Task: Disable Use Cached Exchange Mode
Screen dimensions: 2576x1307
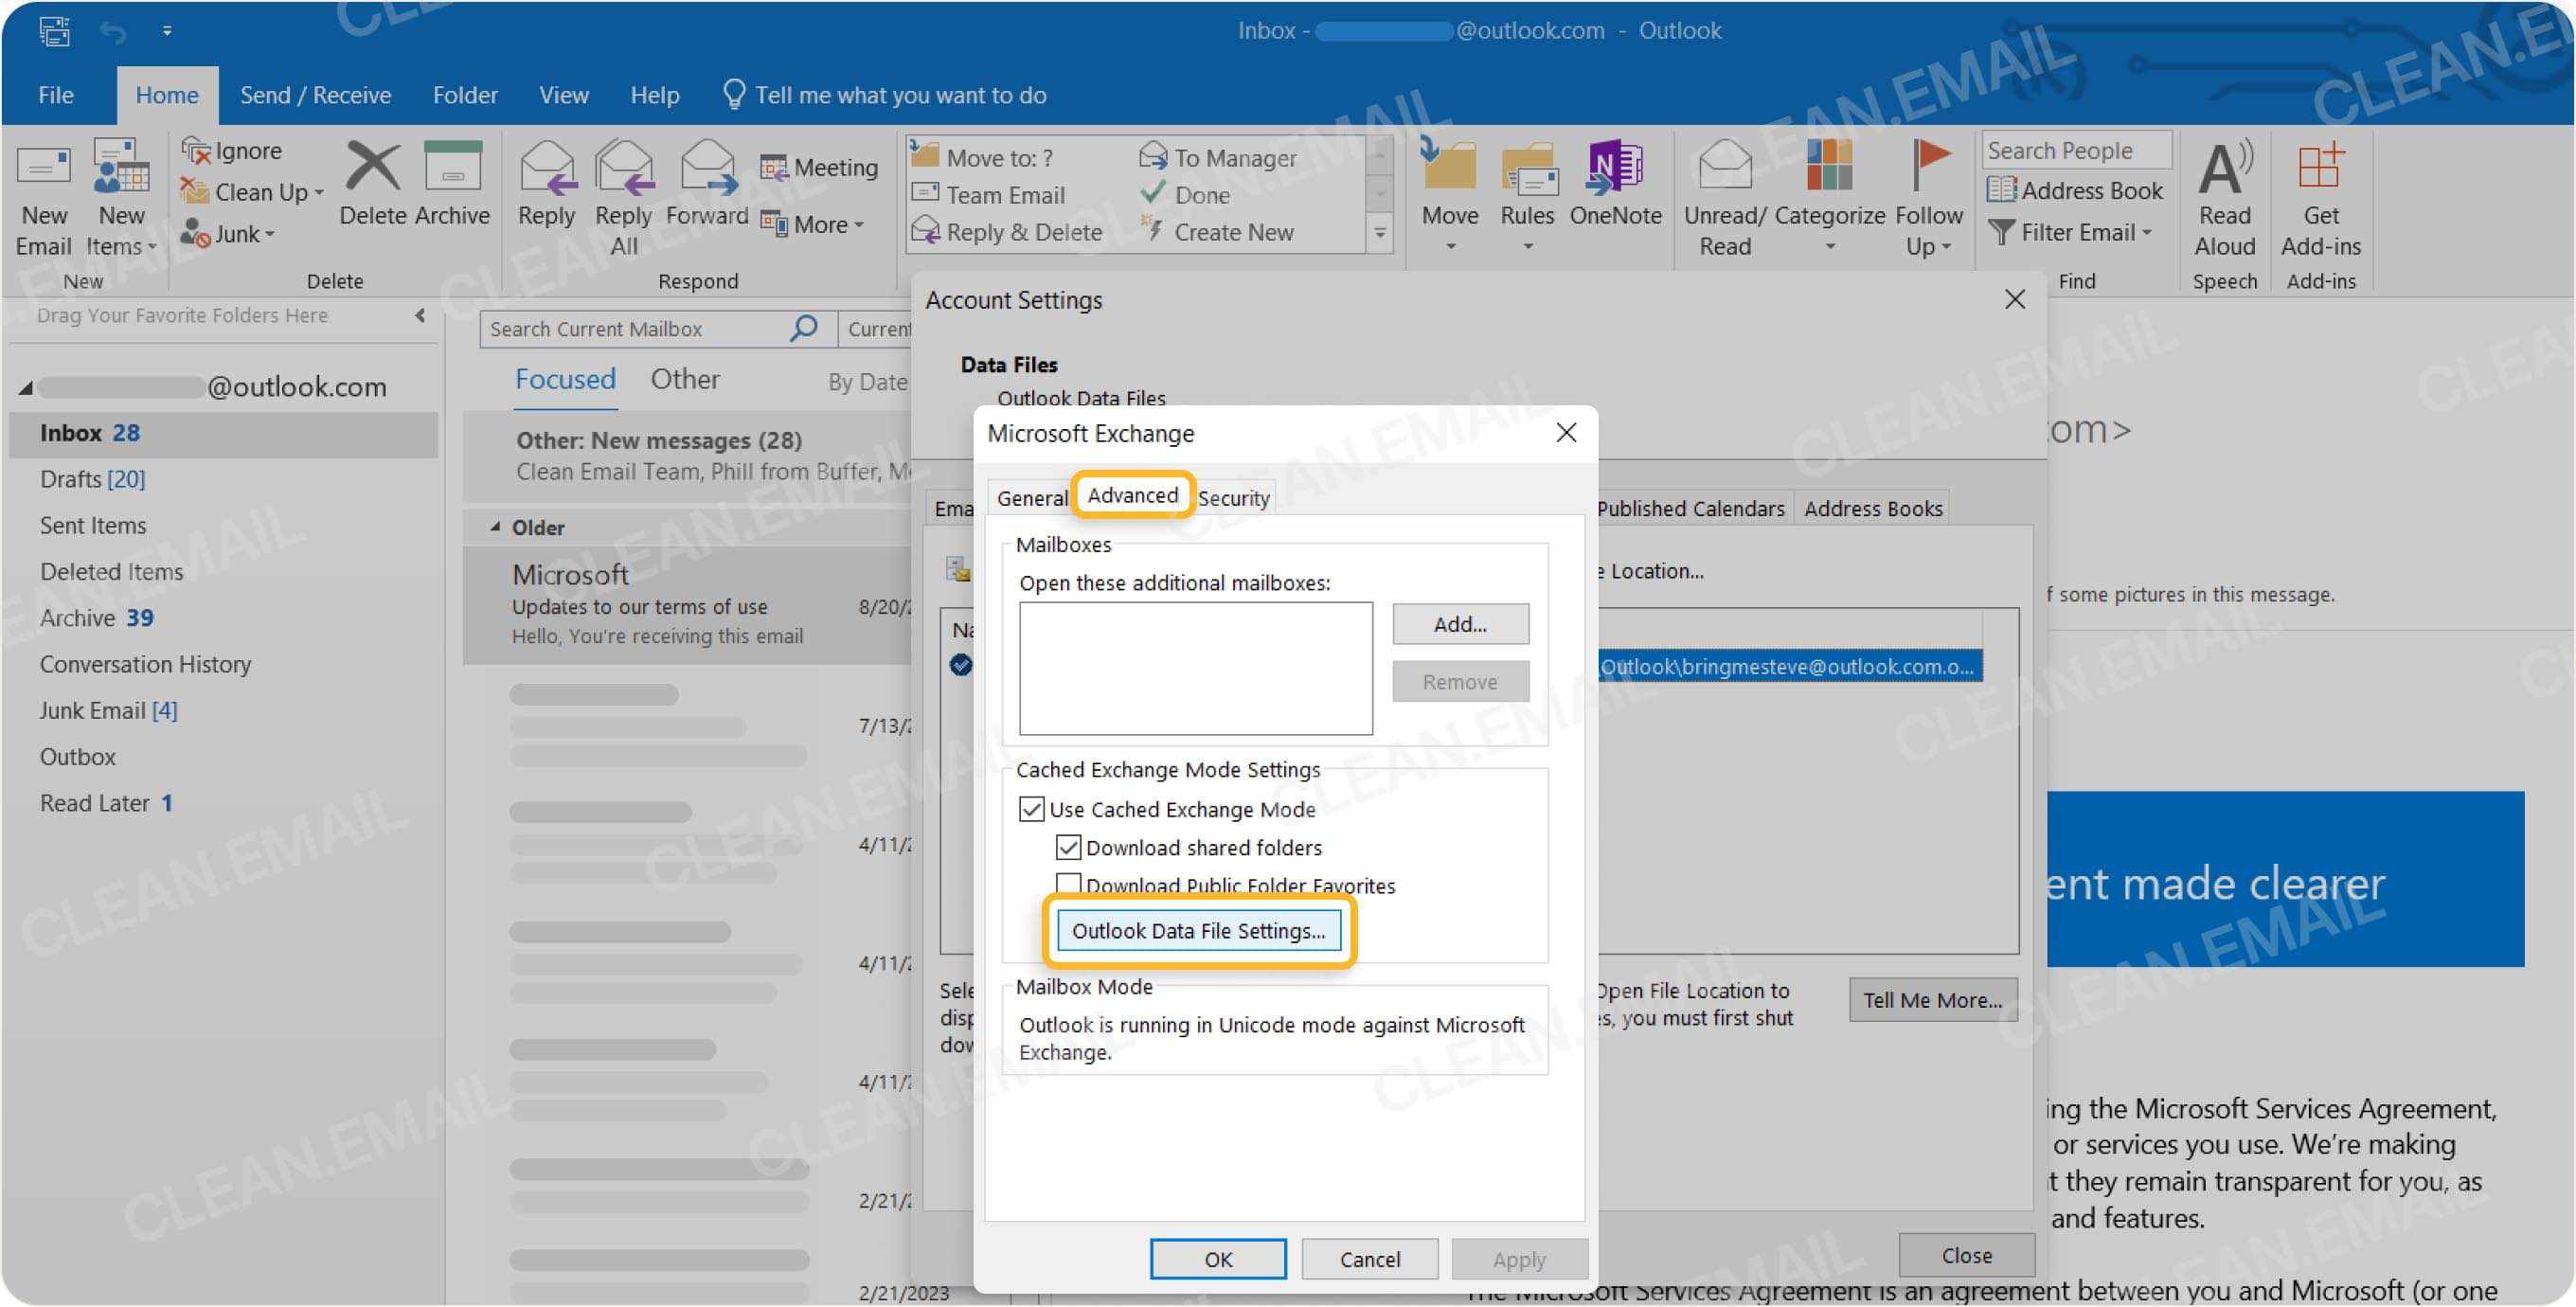Action: [x=1031, y=810]
